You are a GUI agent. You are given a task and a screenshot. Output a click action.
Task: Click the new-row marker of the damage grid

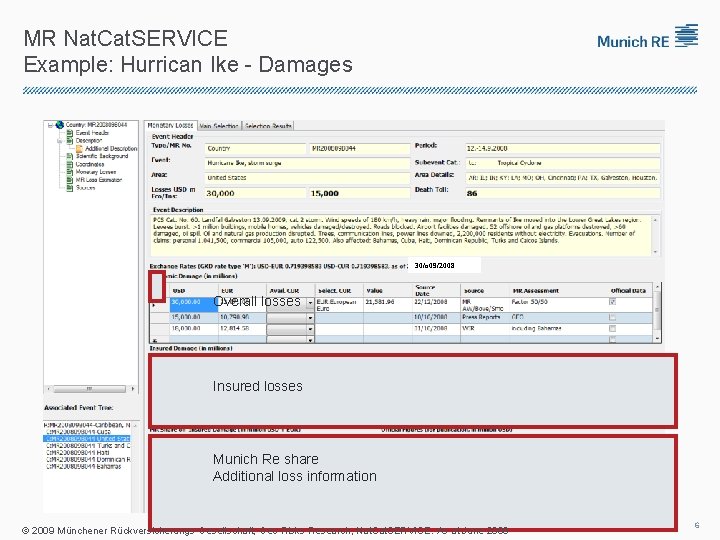[155, 341]
